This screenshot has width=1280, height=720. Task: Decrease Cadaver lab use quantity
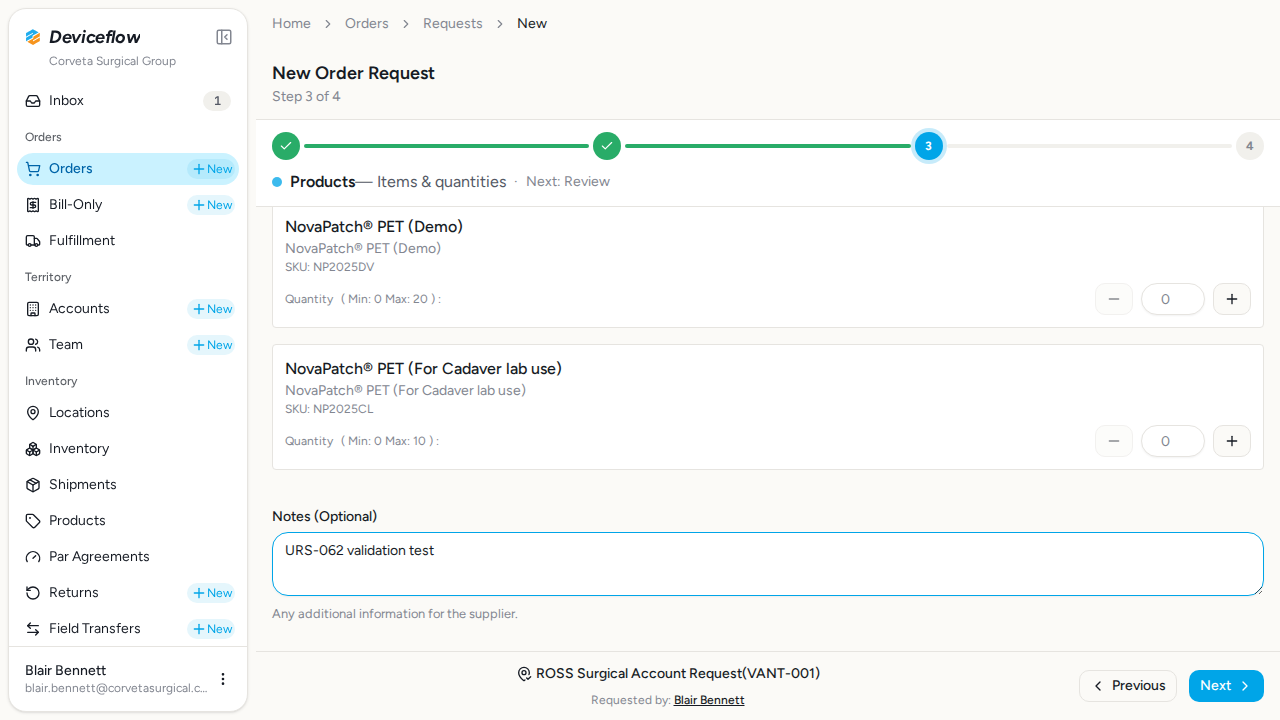coord(1114,441)
